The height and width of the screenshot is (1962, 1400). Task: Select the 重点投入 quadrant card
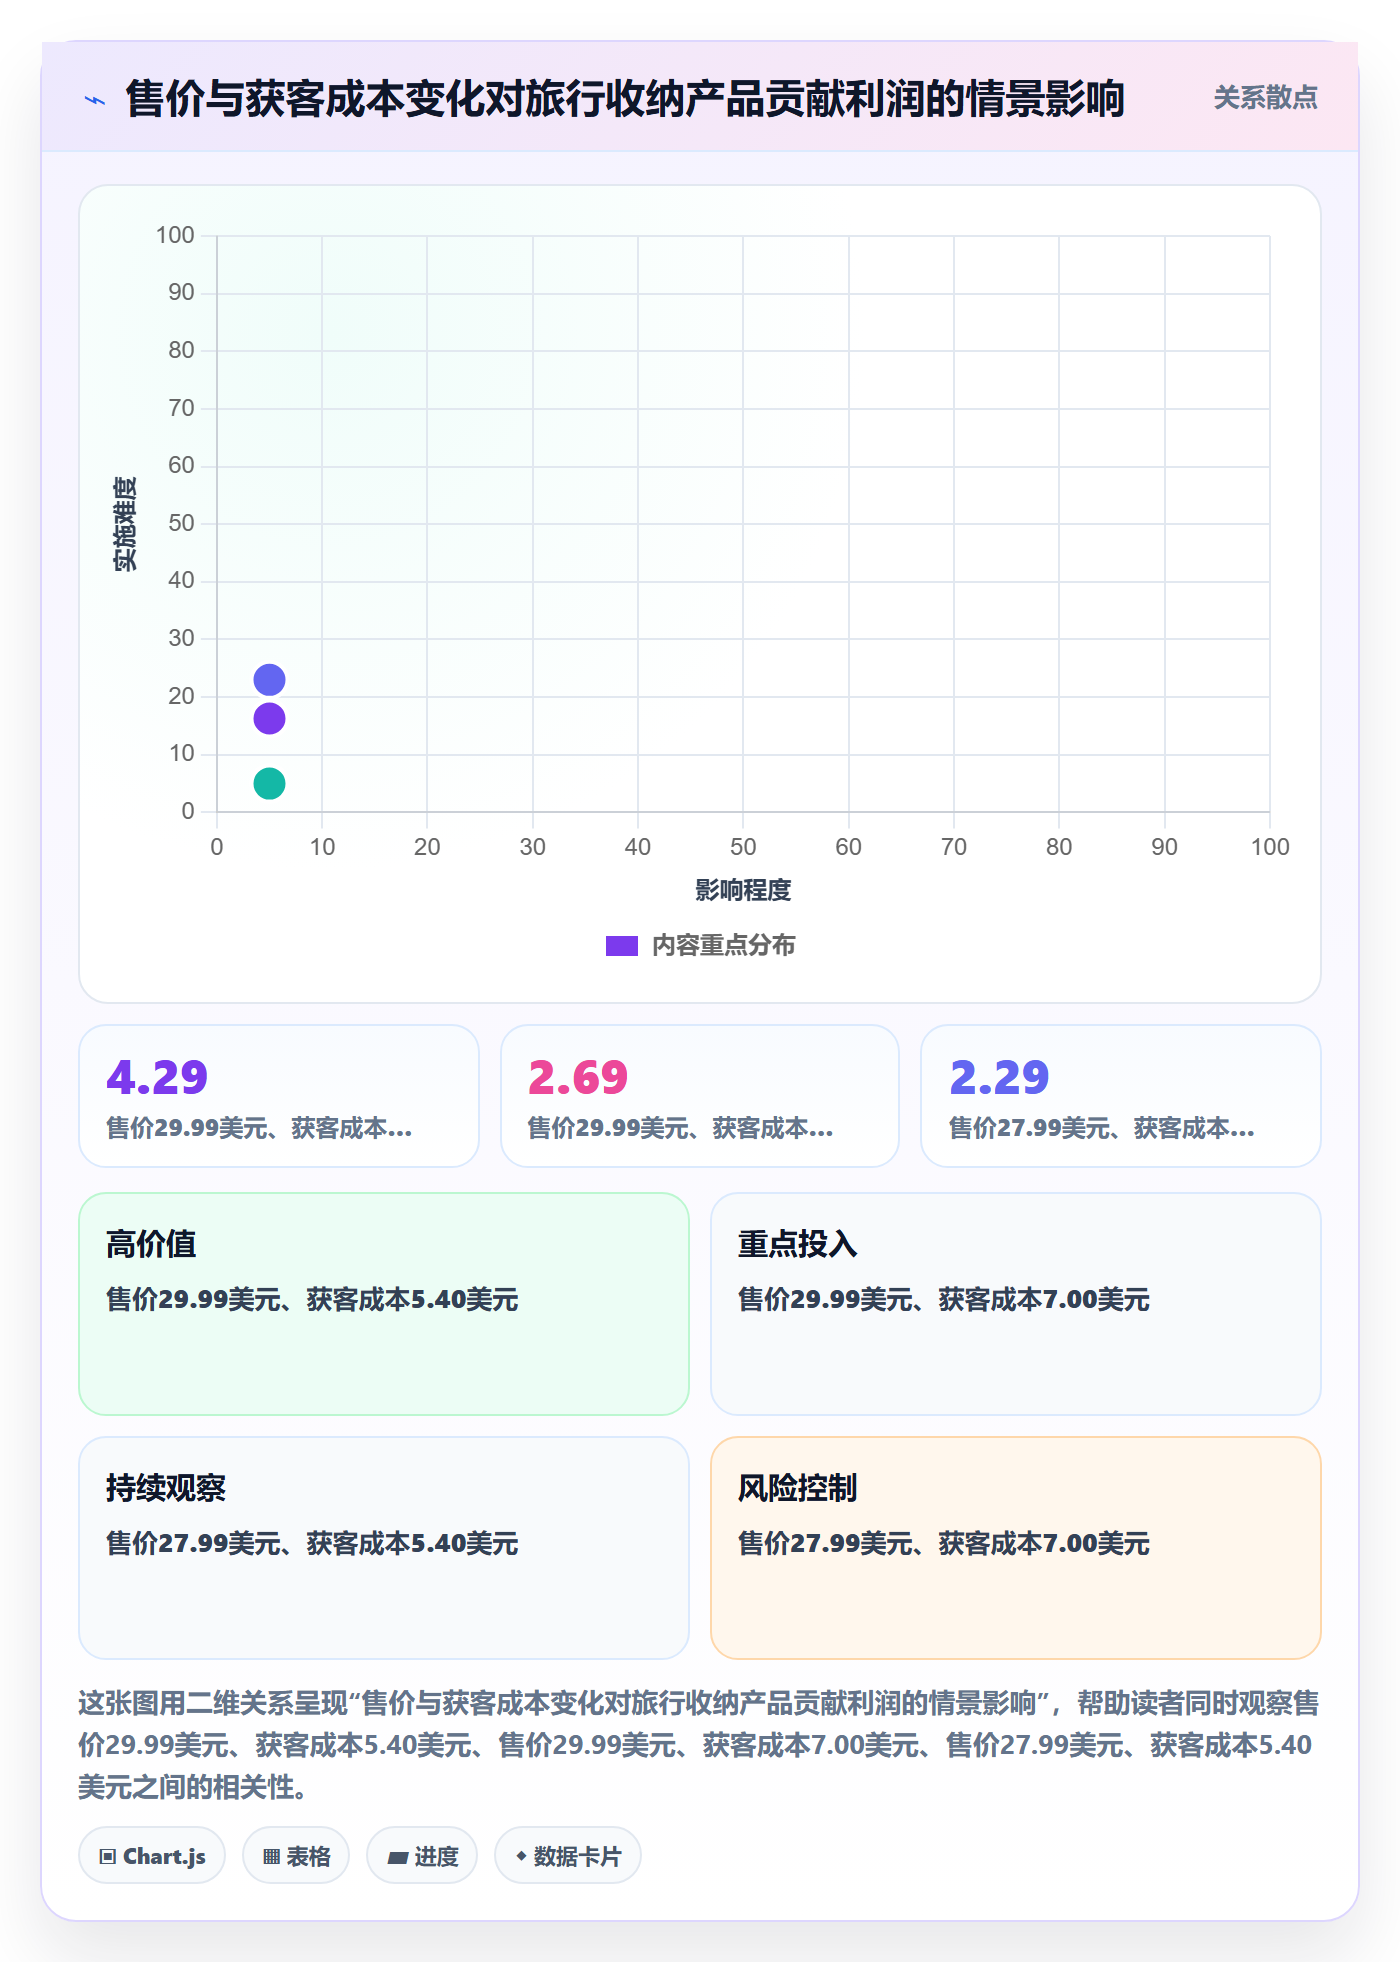(x=1016, y=1304)
